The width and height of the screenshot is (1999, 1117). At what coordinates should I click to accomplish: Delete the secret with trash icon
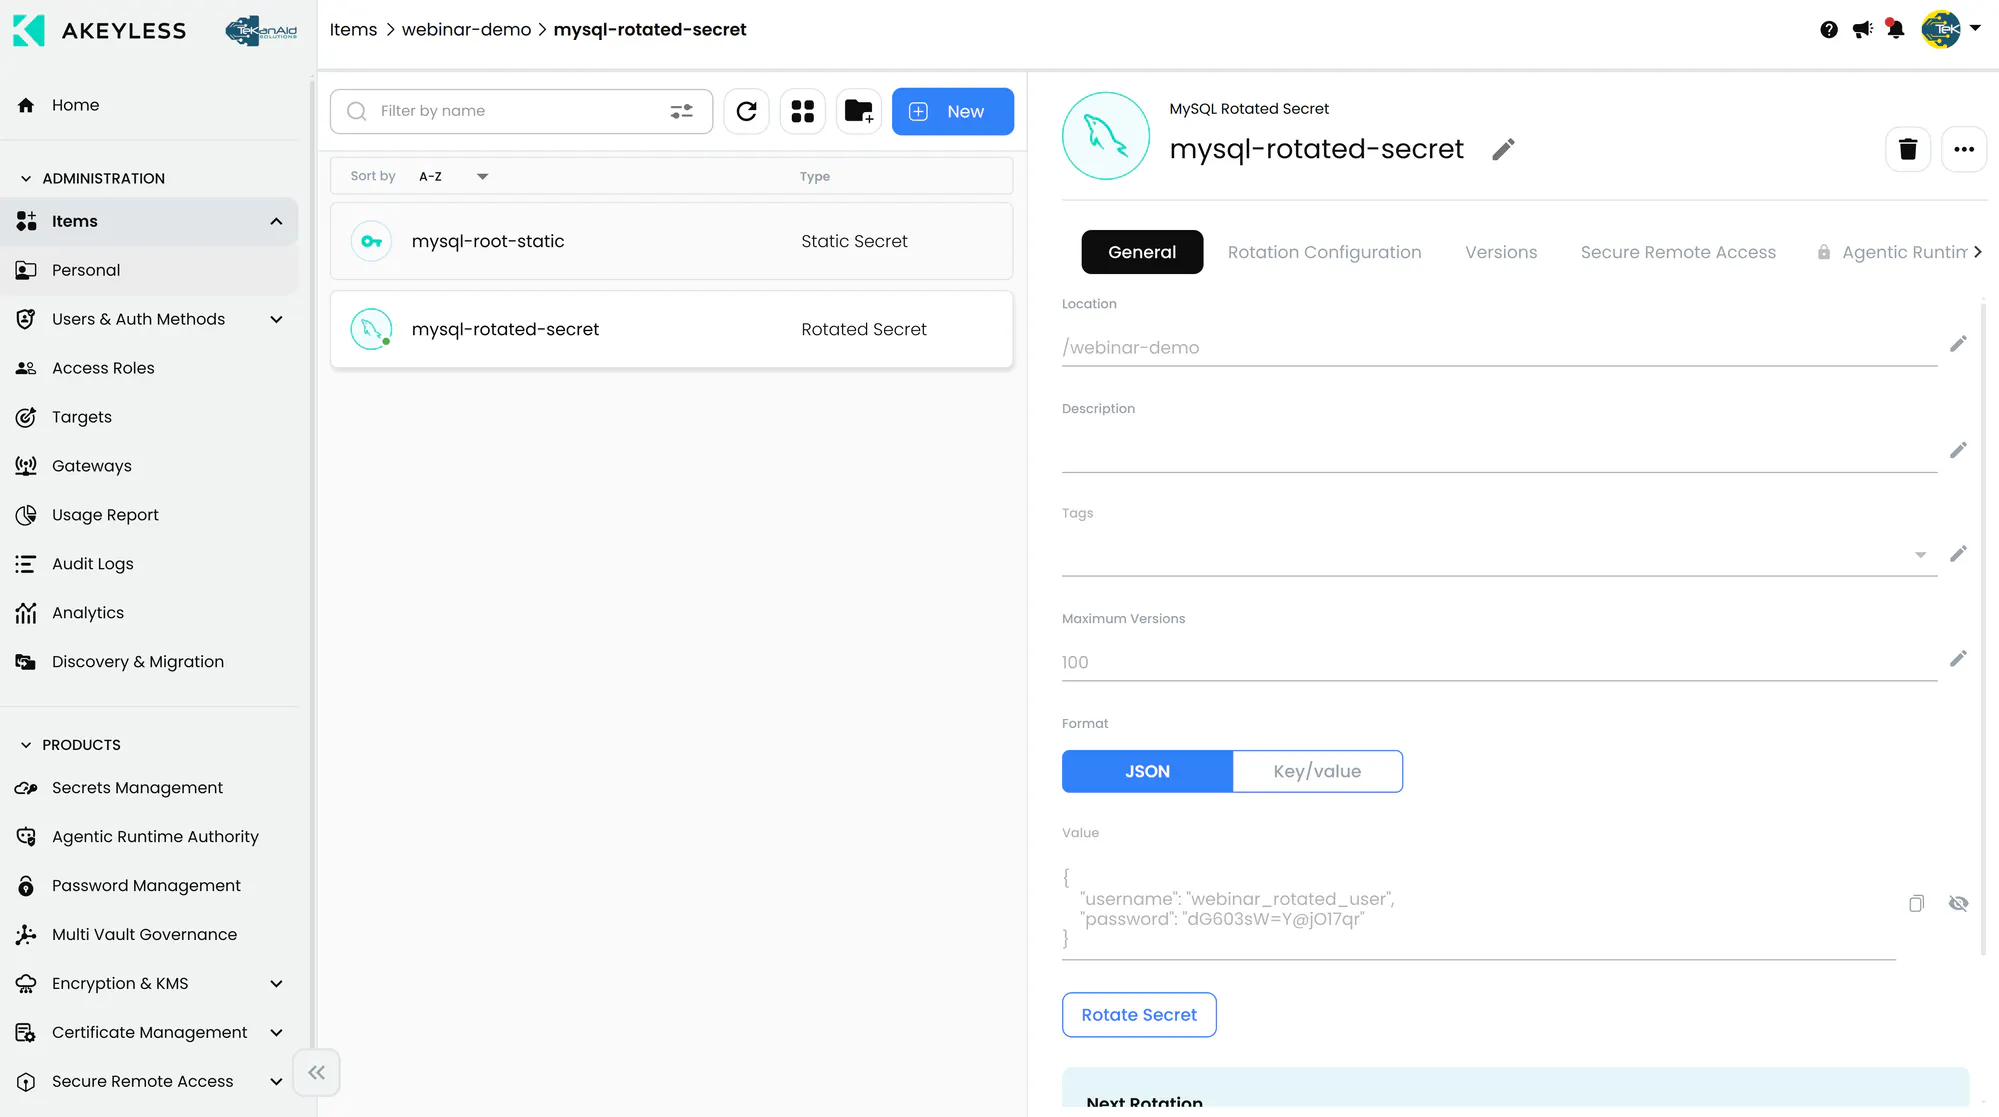click(x=1908, y=149)
